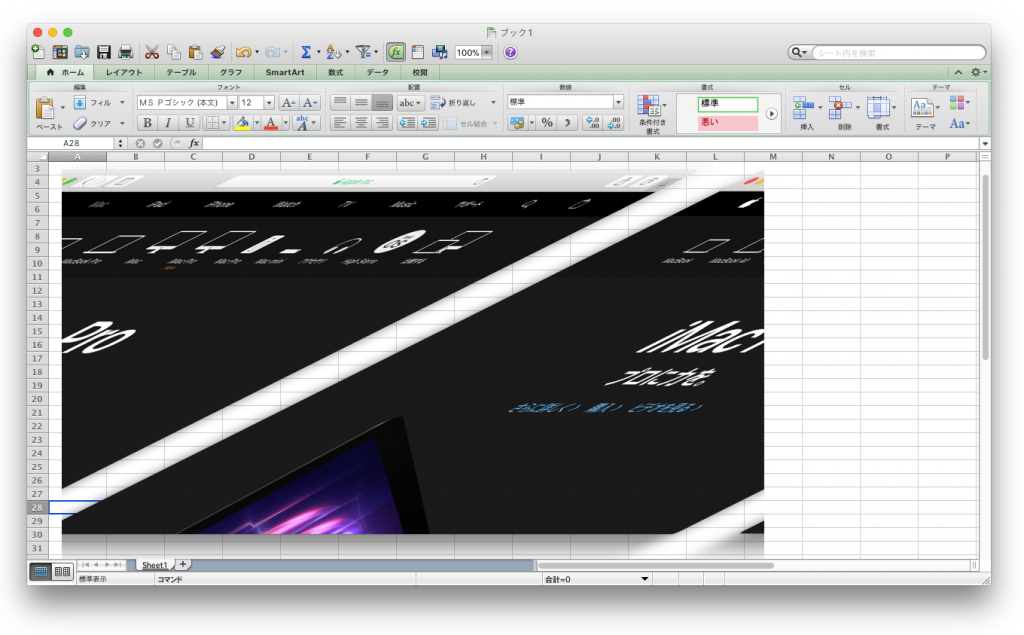Increase font size with the A-up icon

pos(288,103)
